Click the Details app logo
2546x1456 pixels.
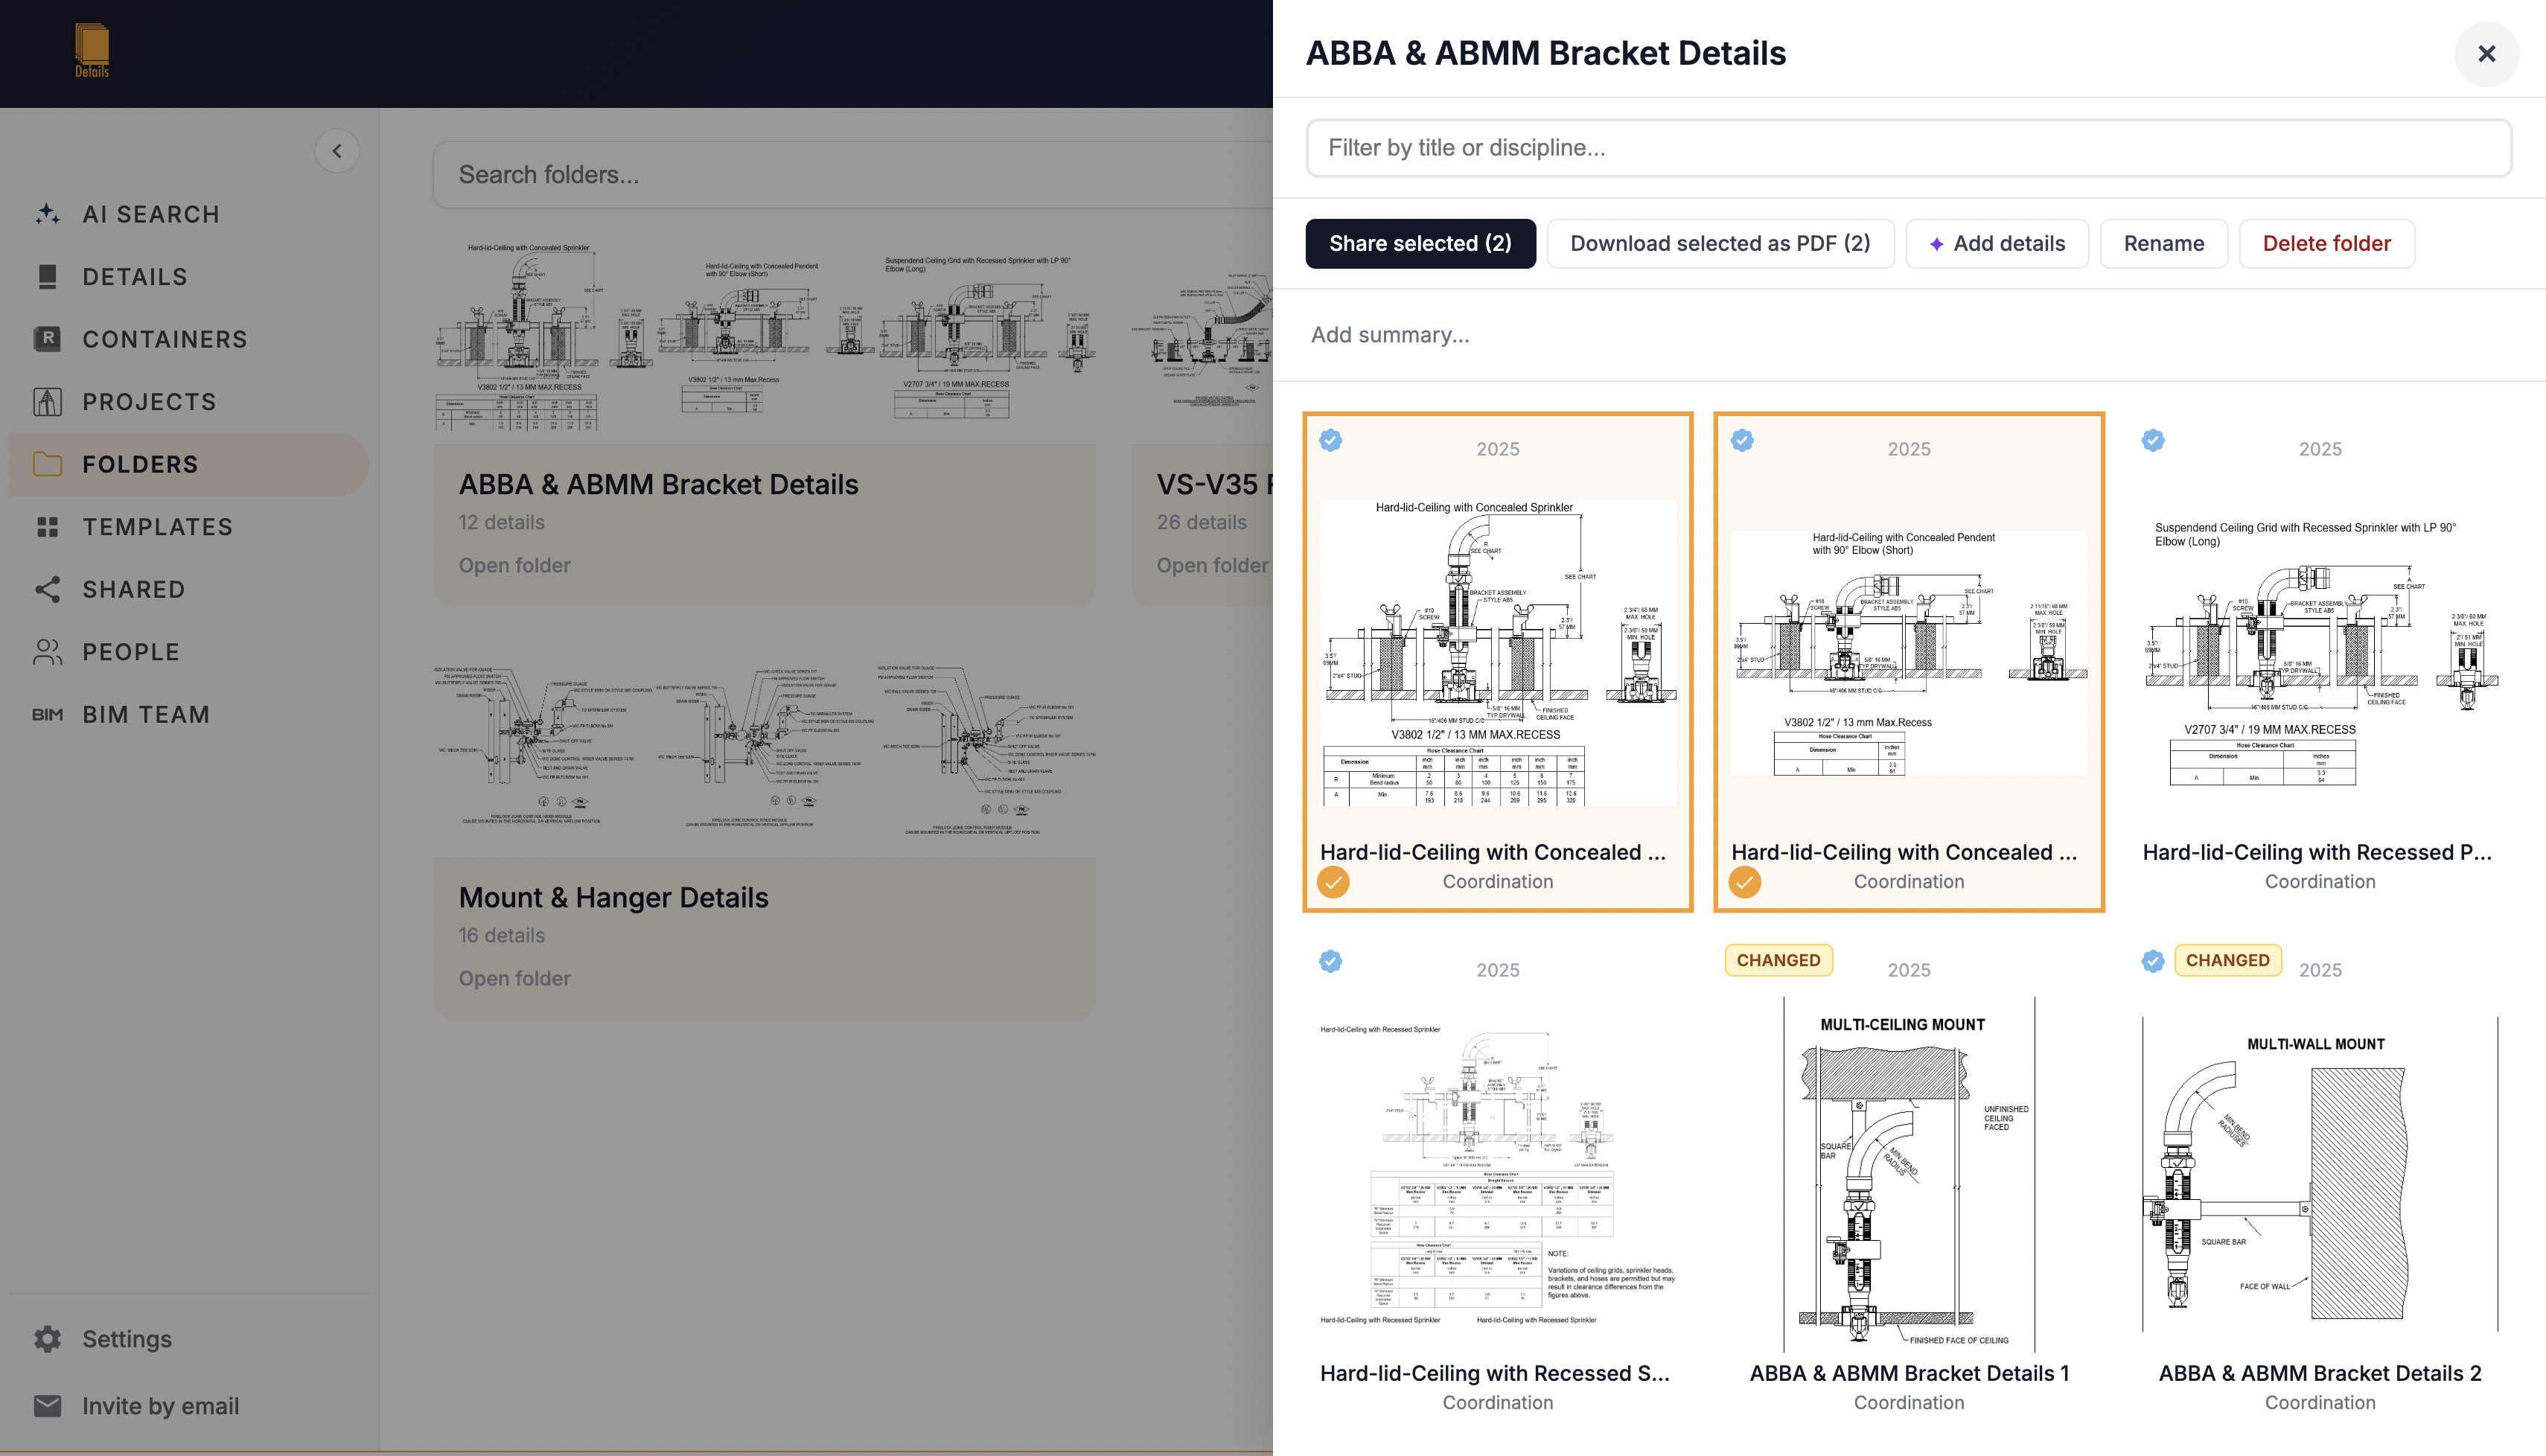[92, 50]
